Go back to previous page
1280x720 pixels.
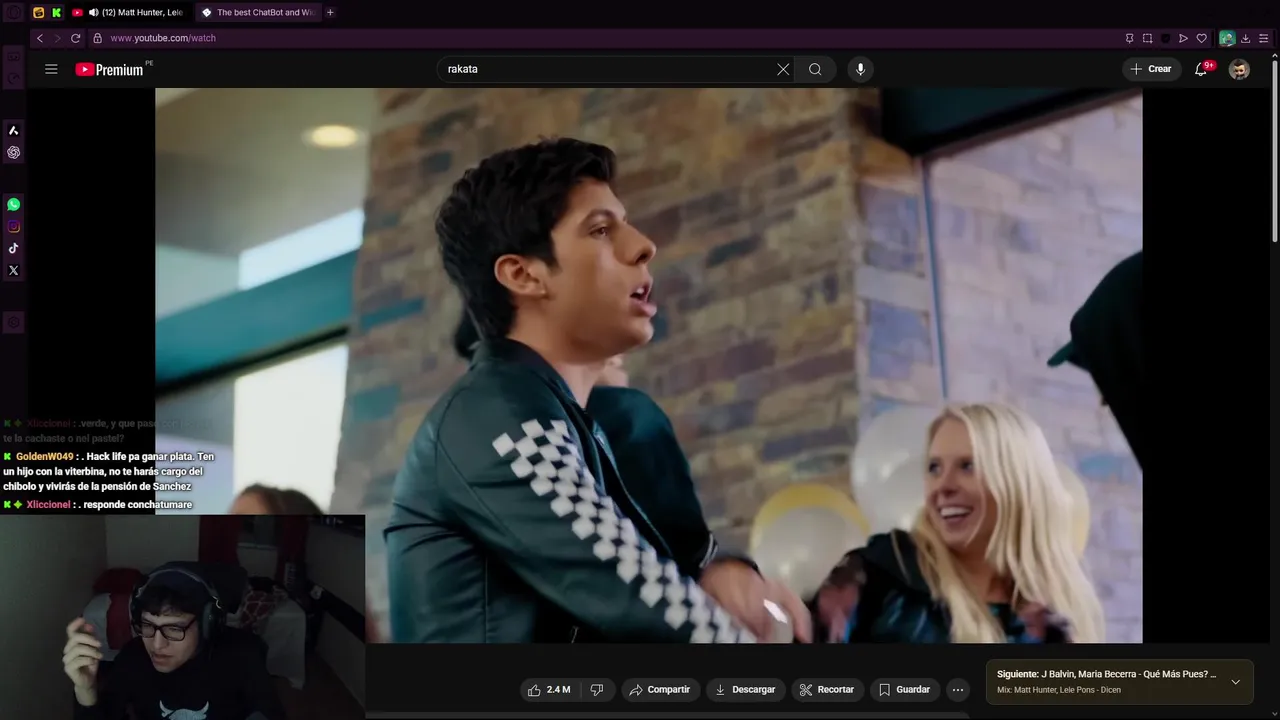tap(40, 38)
